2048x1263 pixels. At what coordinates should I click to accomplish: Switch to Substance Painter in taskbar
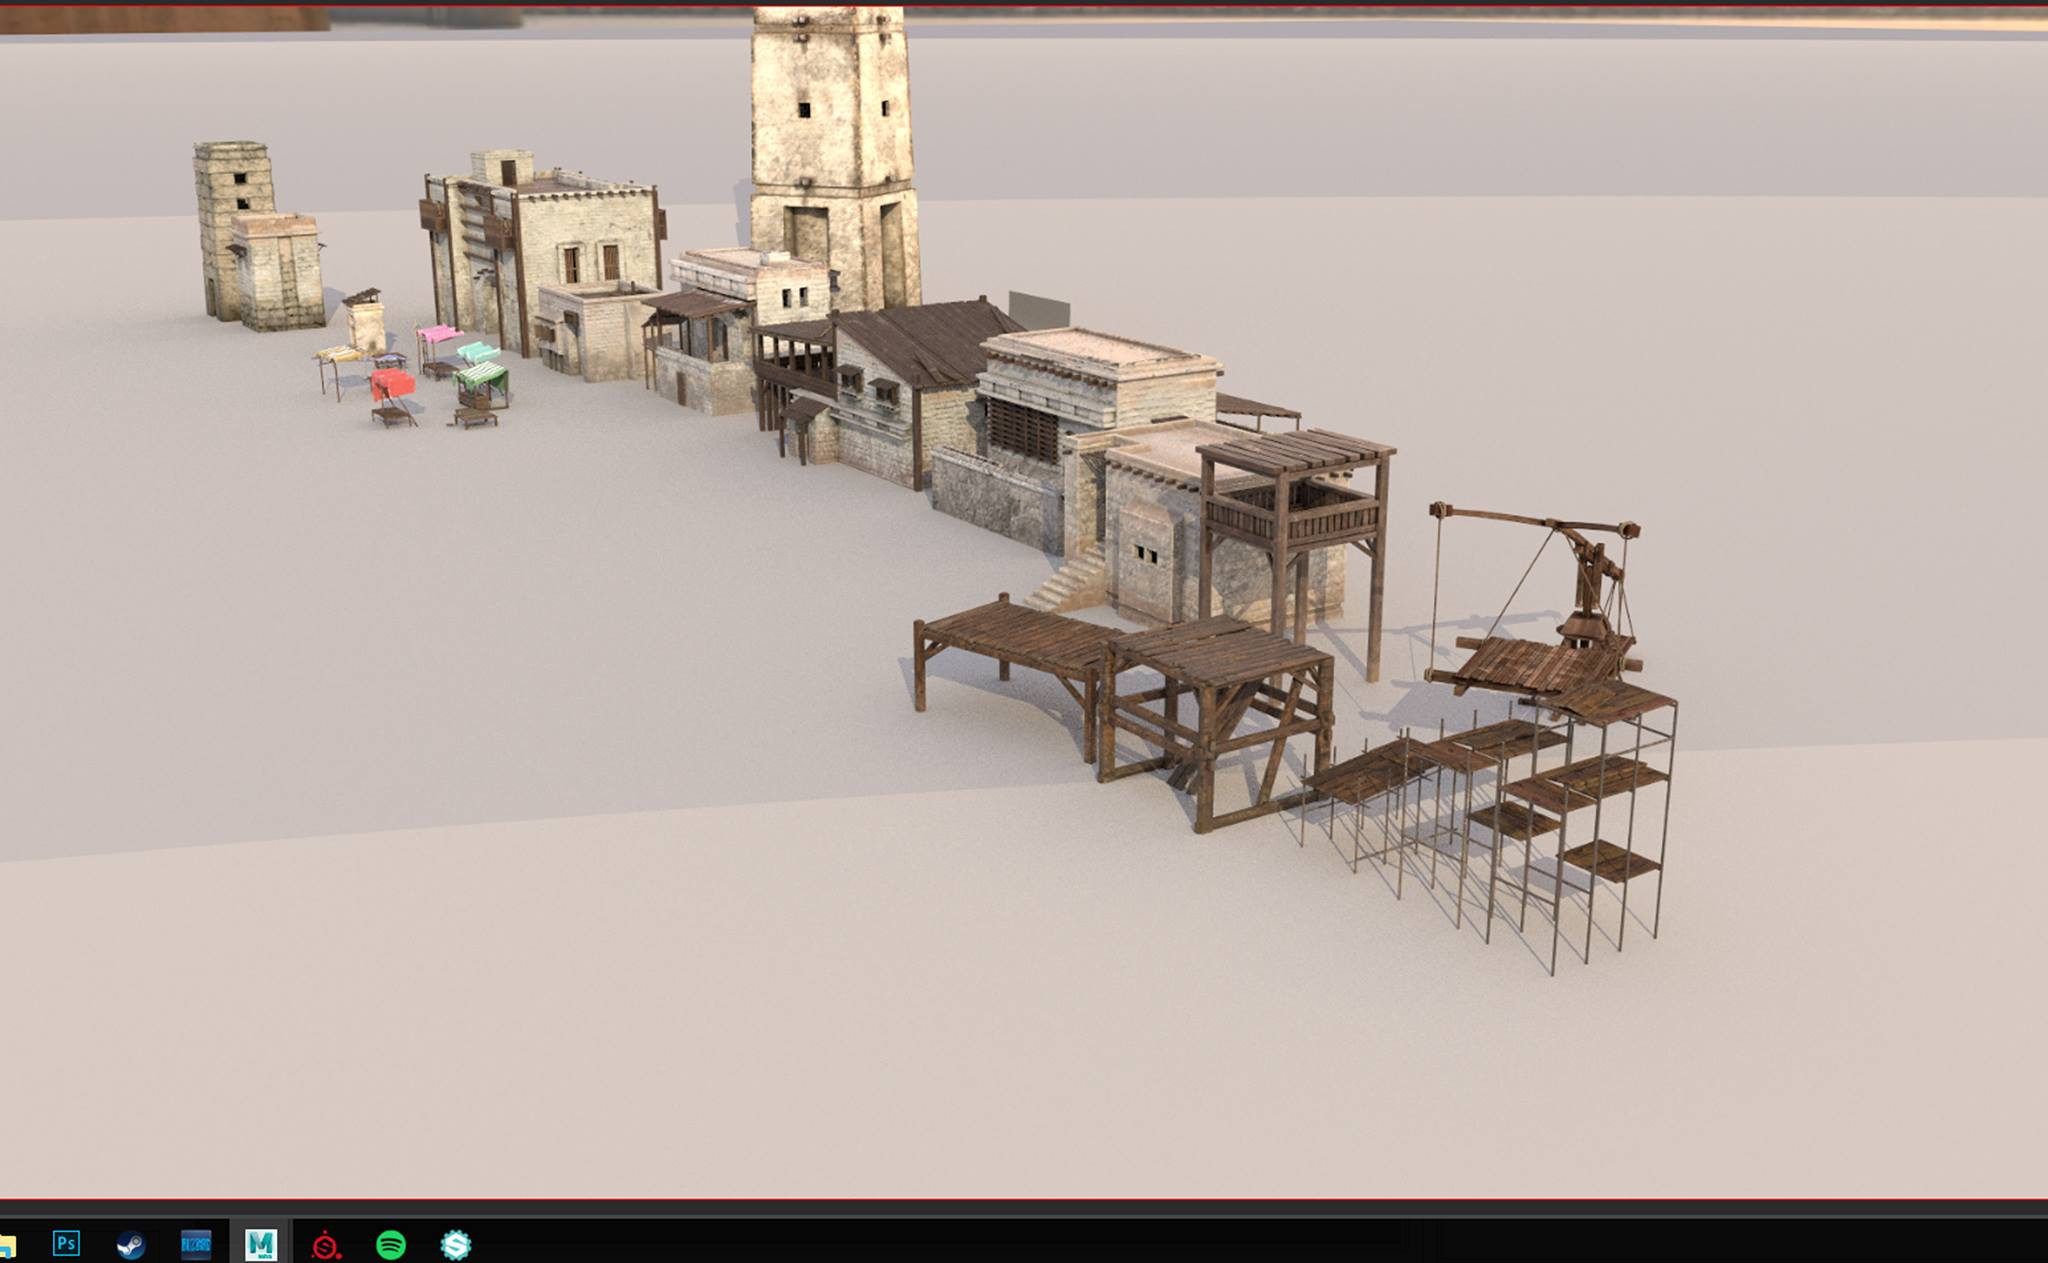[x=326, y=1245]
